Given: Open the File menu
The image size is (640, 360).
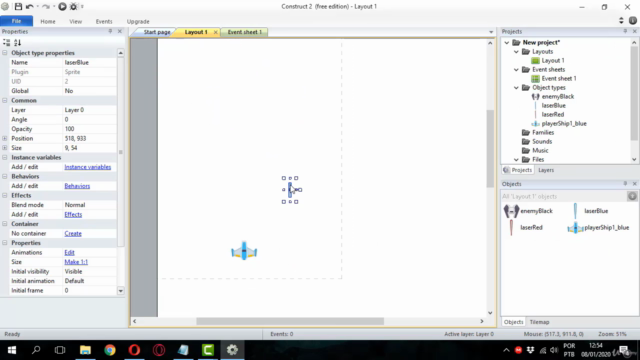Looking at the screenshot, I should (x=16, y=21).
